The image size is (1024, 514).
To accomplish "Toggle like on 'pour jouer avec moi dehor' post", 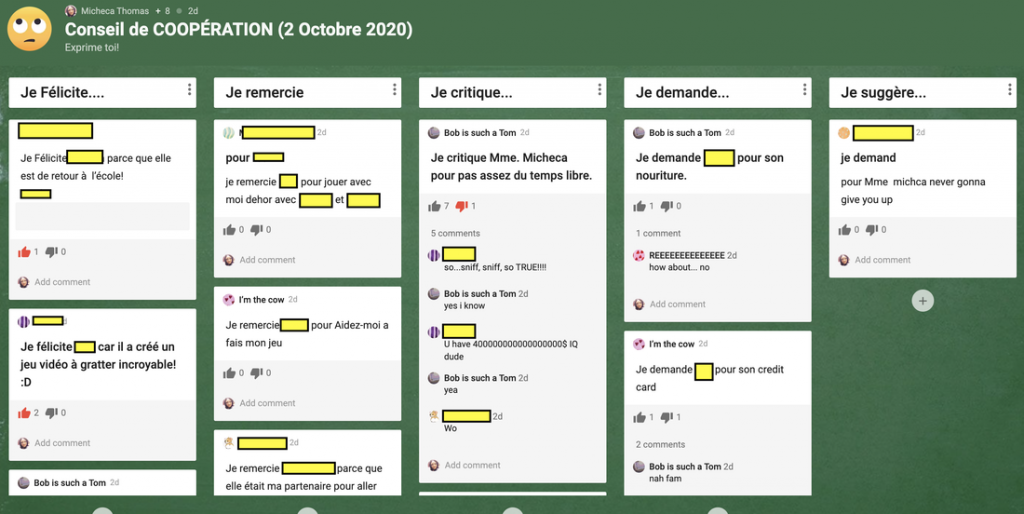I will (229, 230).
